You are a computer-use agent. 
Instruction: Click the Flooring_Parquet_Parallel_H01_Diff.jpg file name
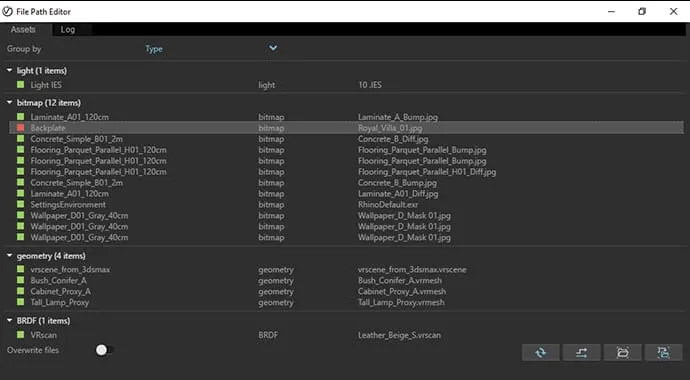[427, 172]
